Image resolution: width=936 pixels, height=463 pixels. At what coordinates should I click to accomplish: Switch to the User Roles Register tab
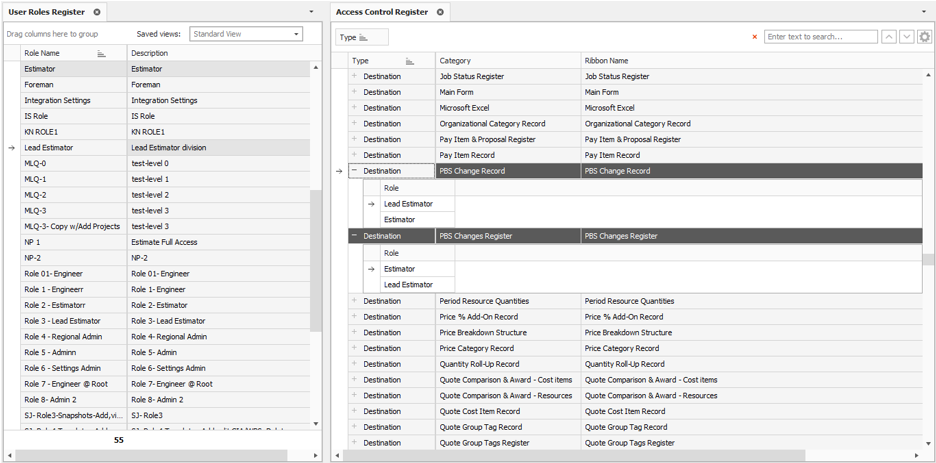[46, 12]
